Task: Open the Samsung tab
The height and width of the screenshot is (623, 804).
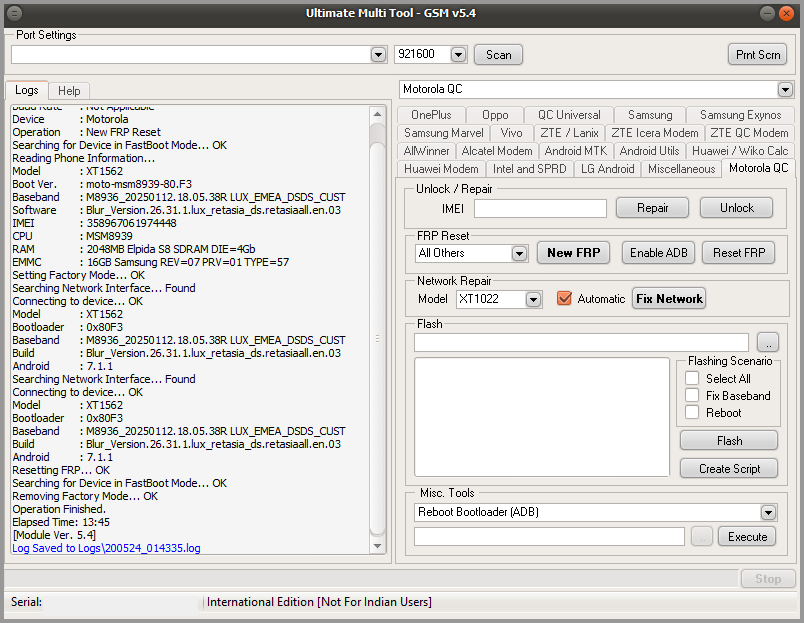Action: click(x=650, y=115)
